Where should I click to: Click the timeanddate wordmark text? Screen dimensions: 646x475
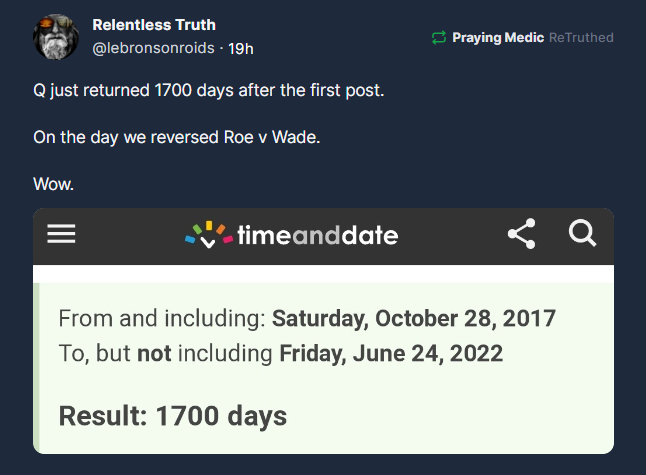click(x=317, y=236)
